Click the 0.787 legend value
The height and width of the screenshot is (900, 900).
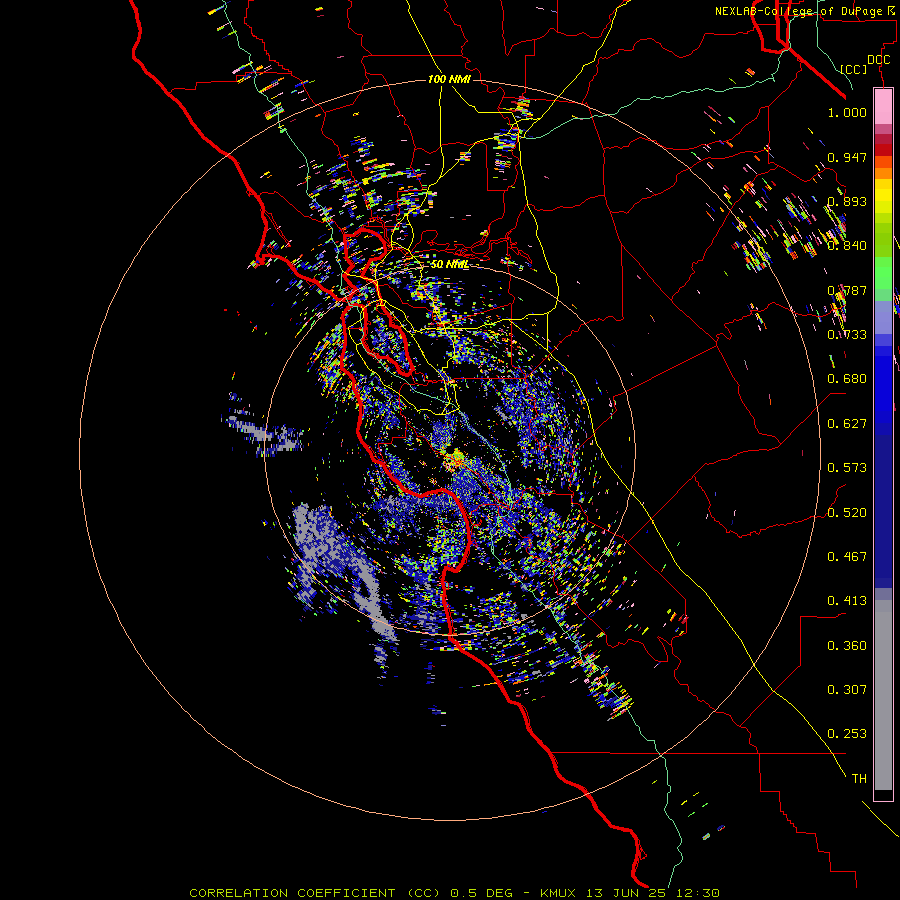pos(847,290)
